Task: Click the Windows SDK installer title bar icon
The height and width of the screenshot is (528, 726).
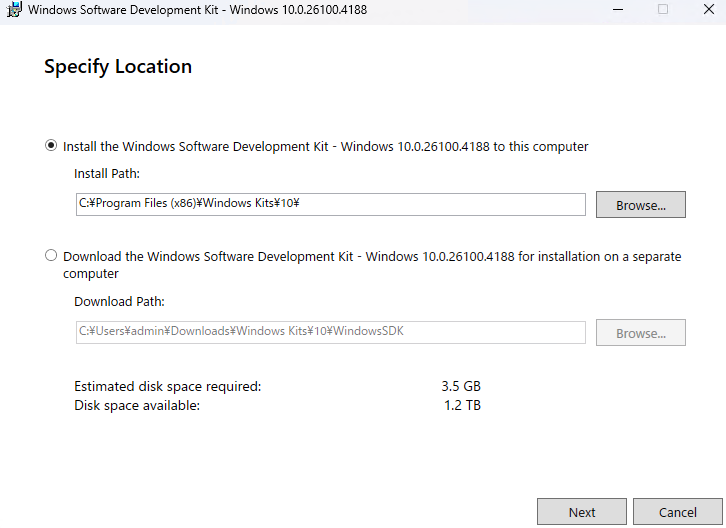Action: click(x=14, y=9)
